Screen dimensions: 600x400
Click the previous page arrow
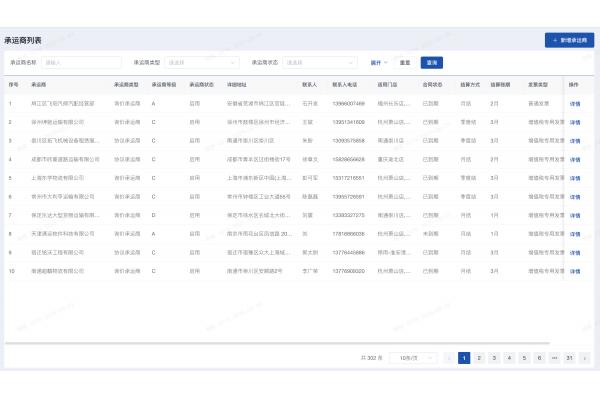pyautogui.click(x=449, y=357)
